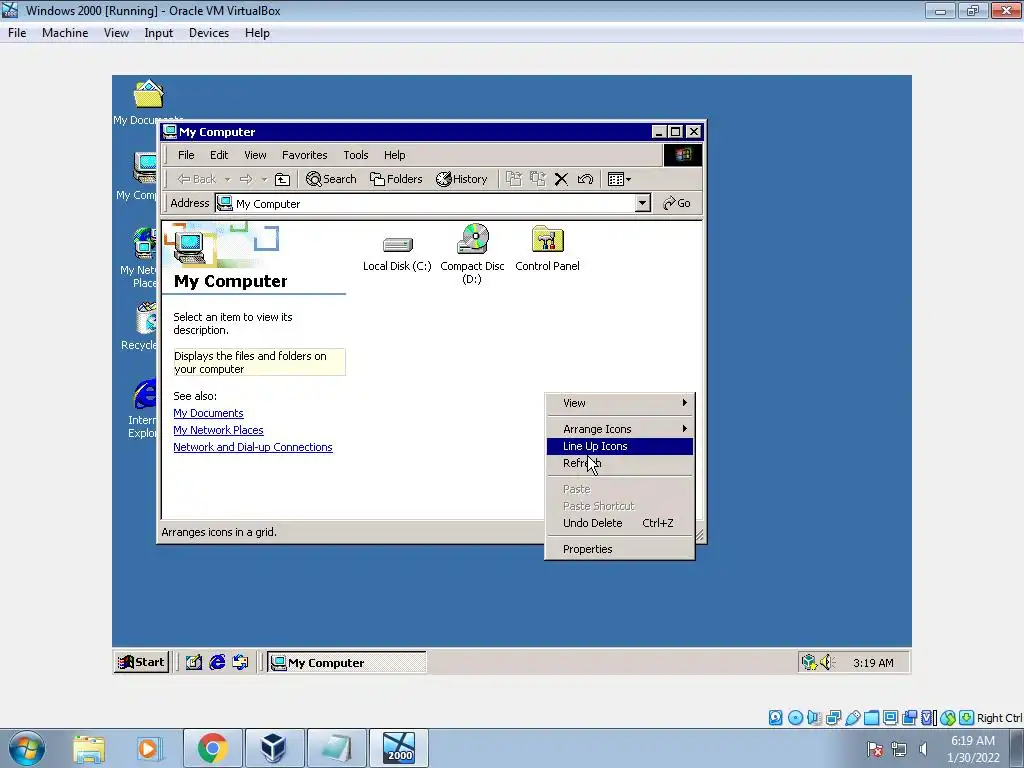Click VirtualBox display status icon
This screenshot has width=1024, height=768.
[x=891, y=718]
